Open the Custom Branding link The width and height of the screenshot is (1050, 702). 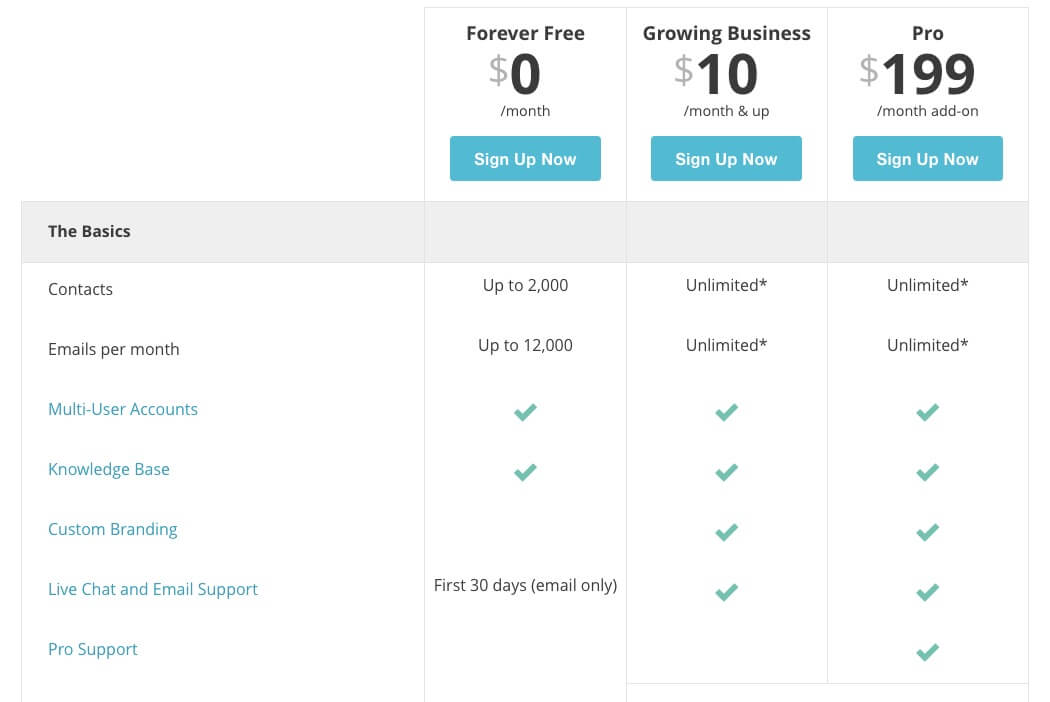tap(112, 529)
